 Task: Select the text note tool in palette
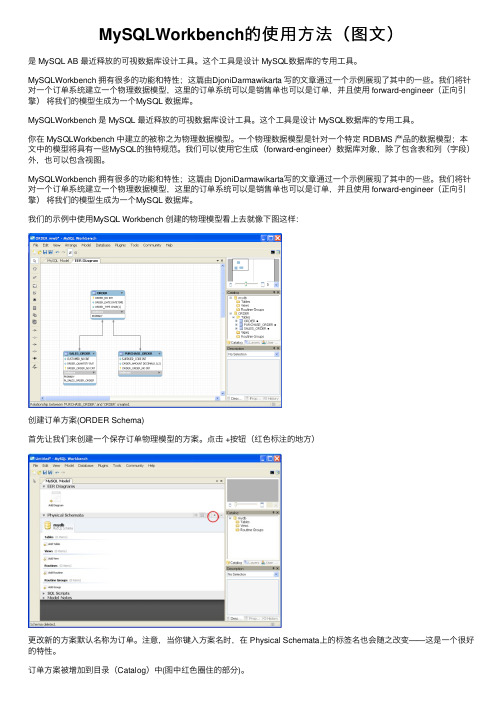tap(35, 293)
